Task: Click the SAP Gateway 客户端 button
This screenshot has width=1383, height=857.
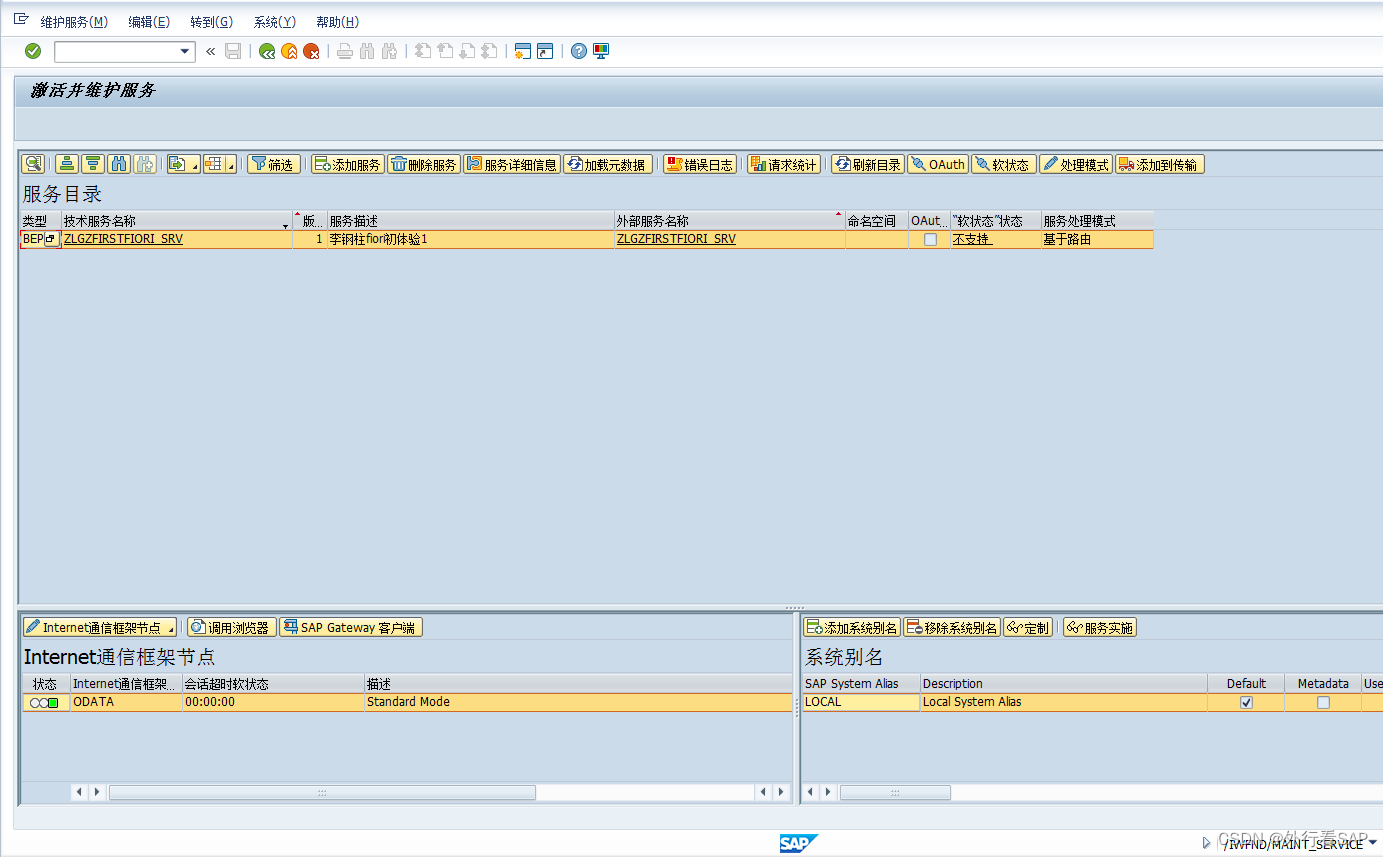Action: [351, 627]
